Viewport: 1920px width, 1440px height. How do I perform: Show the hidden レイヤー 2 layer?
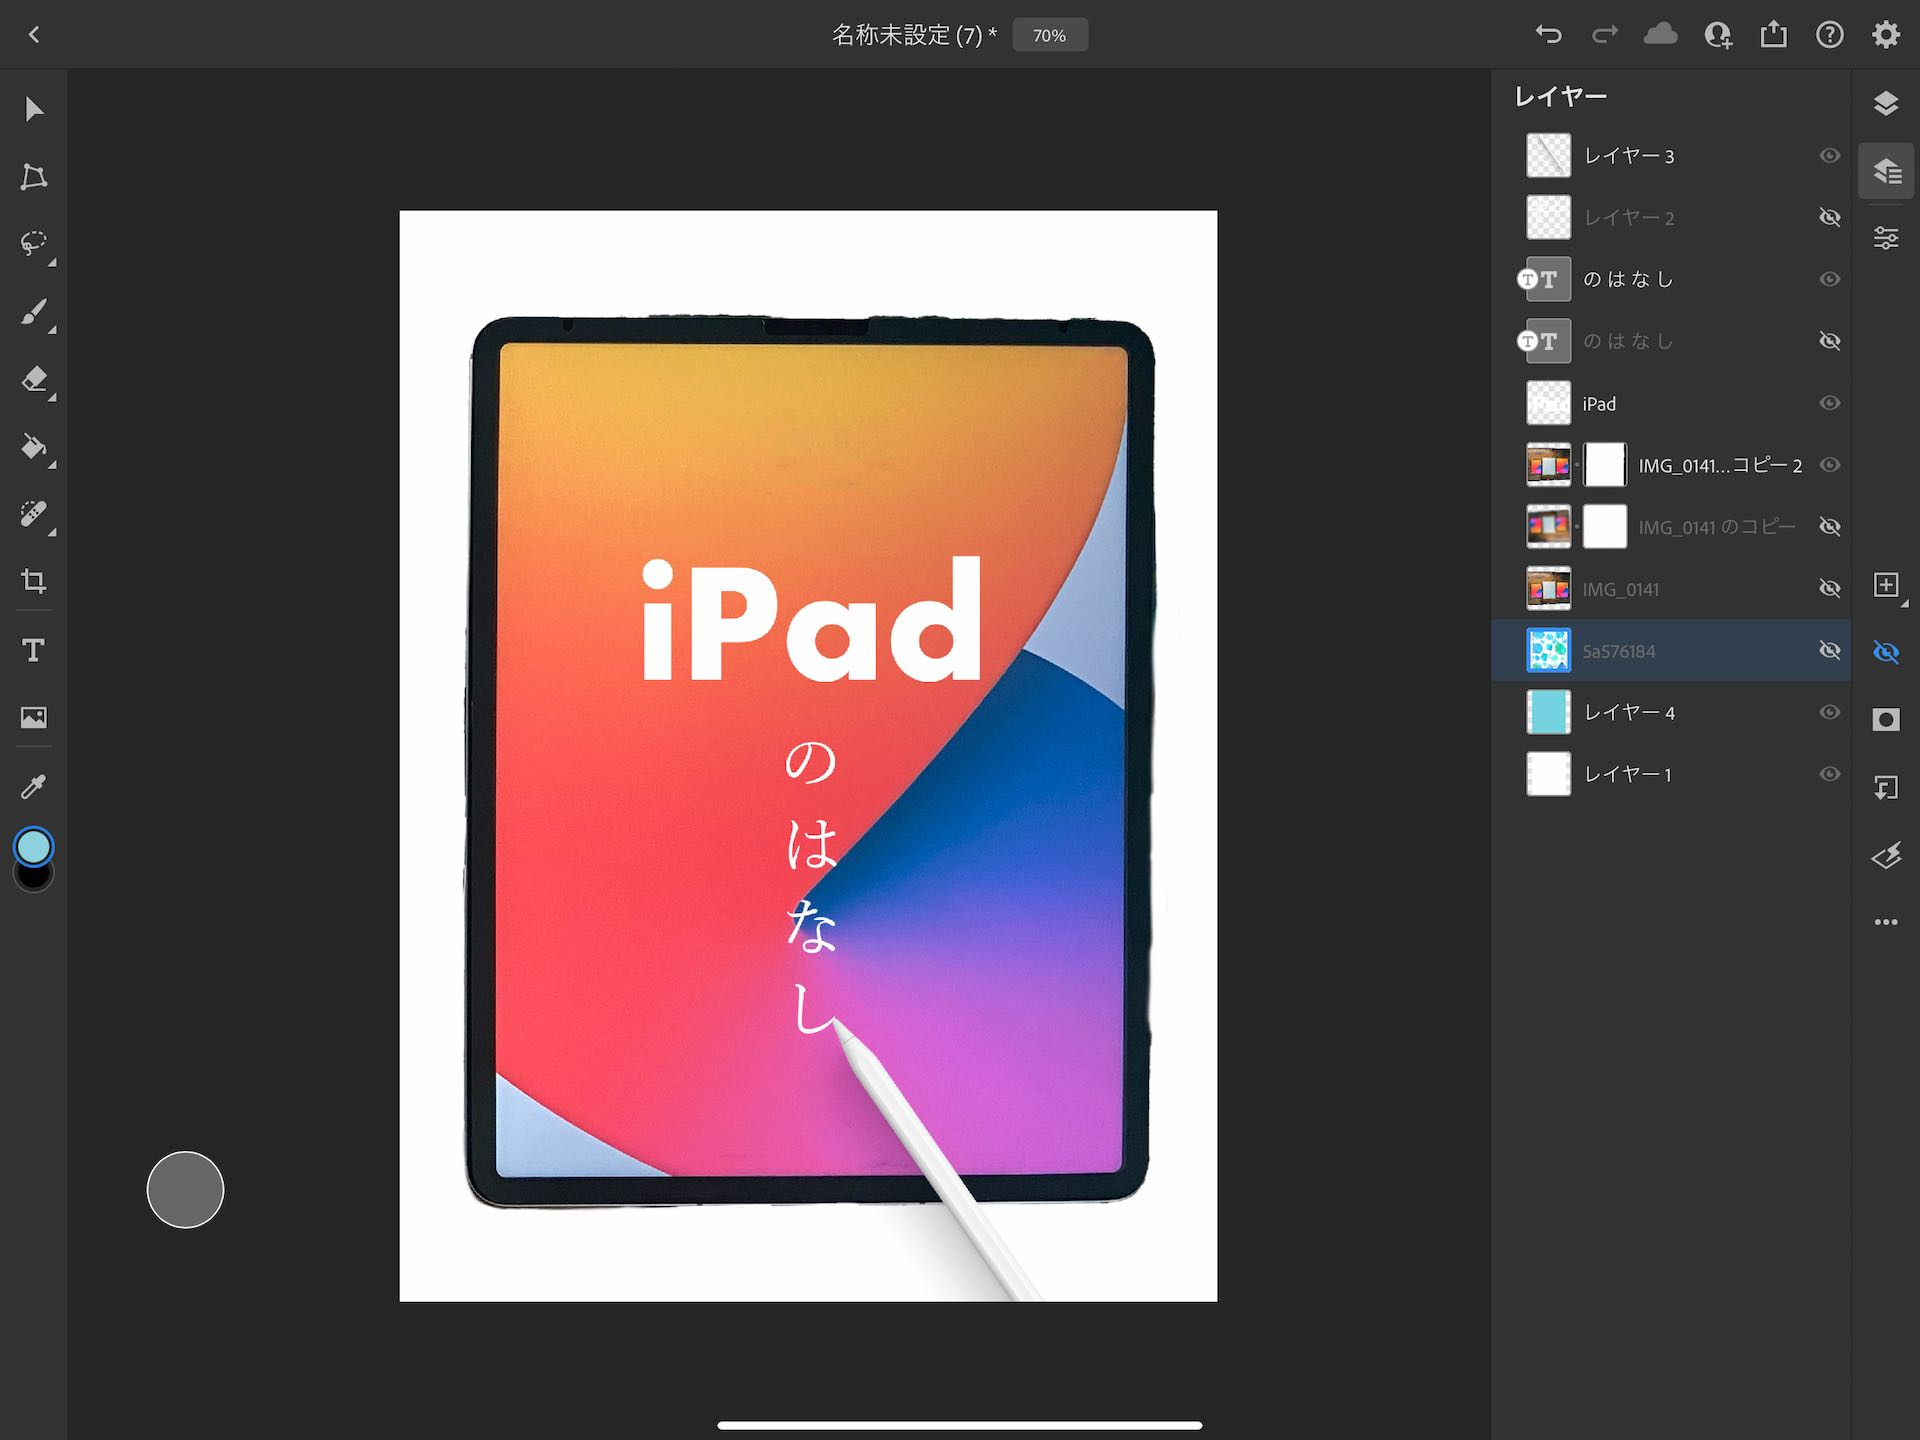coord(1829,218)
